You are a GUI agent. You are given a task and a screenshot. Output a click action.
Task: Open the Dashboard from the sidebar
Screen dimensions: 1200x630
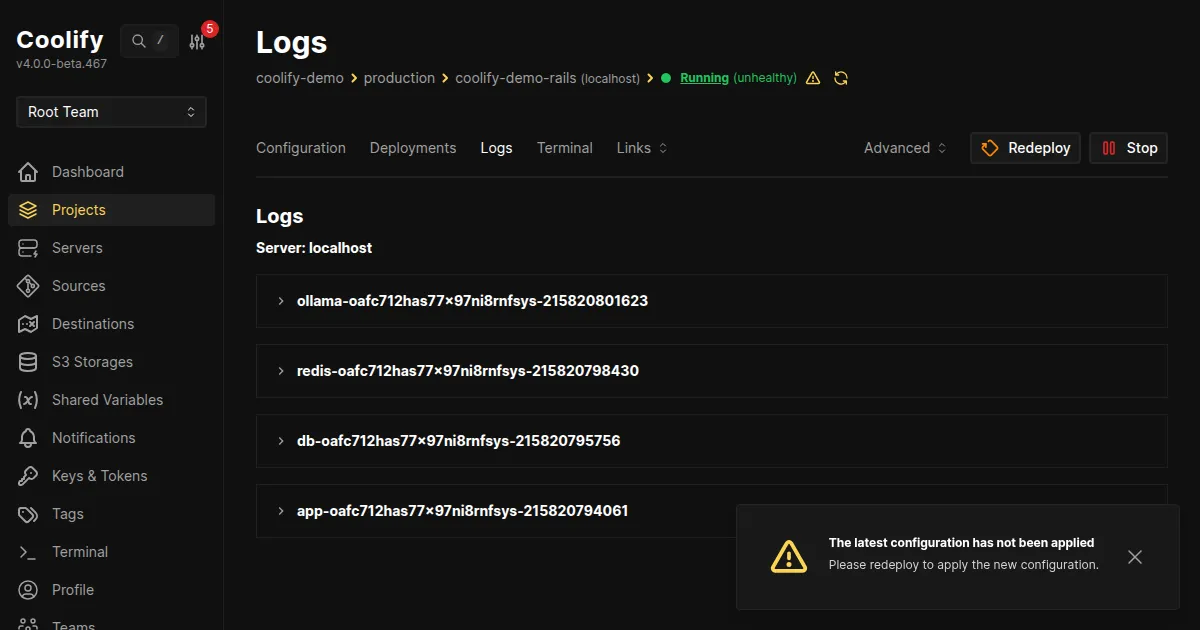(x=86, y=171)
